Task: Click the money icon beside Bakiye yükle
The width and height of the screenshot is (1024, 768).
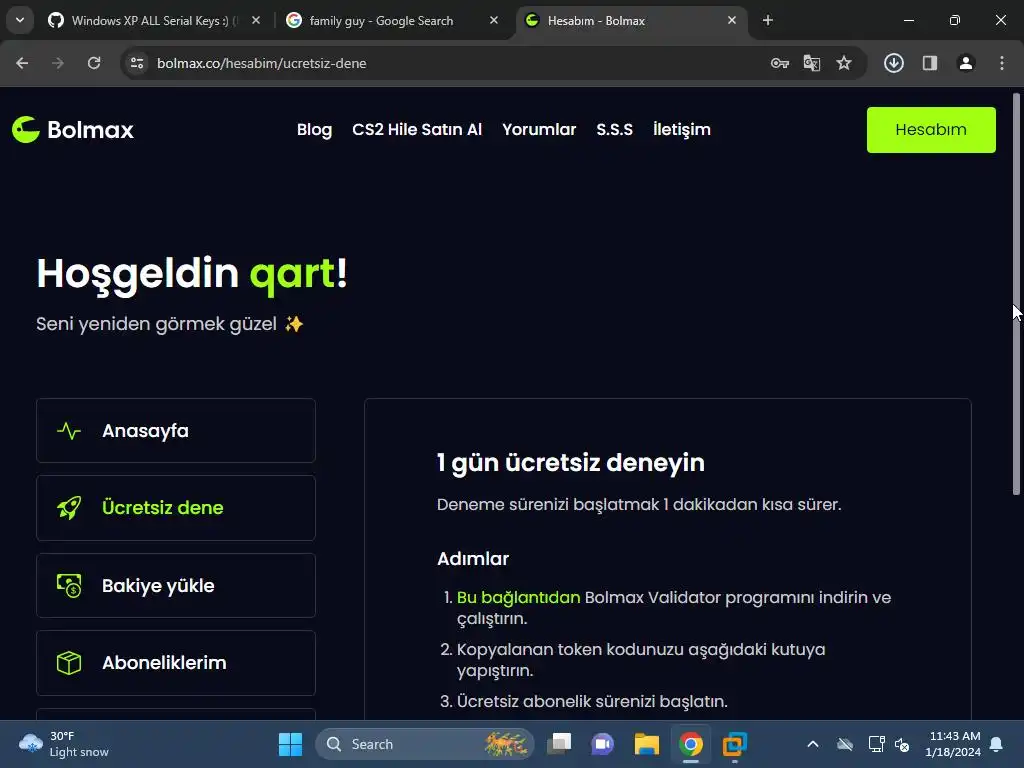Action: pyautogui.click(x=69, y=585)
